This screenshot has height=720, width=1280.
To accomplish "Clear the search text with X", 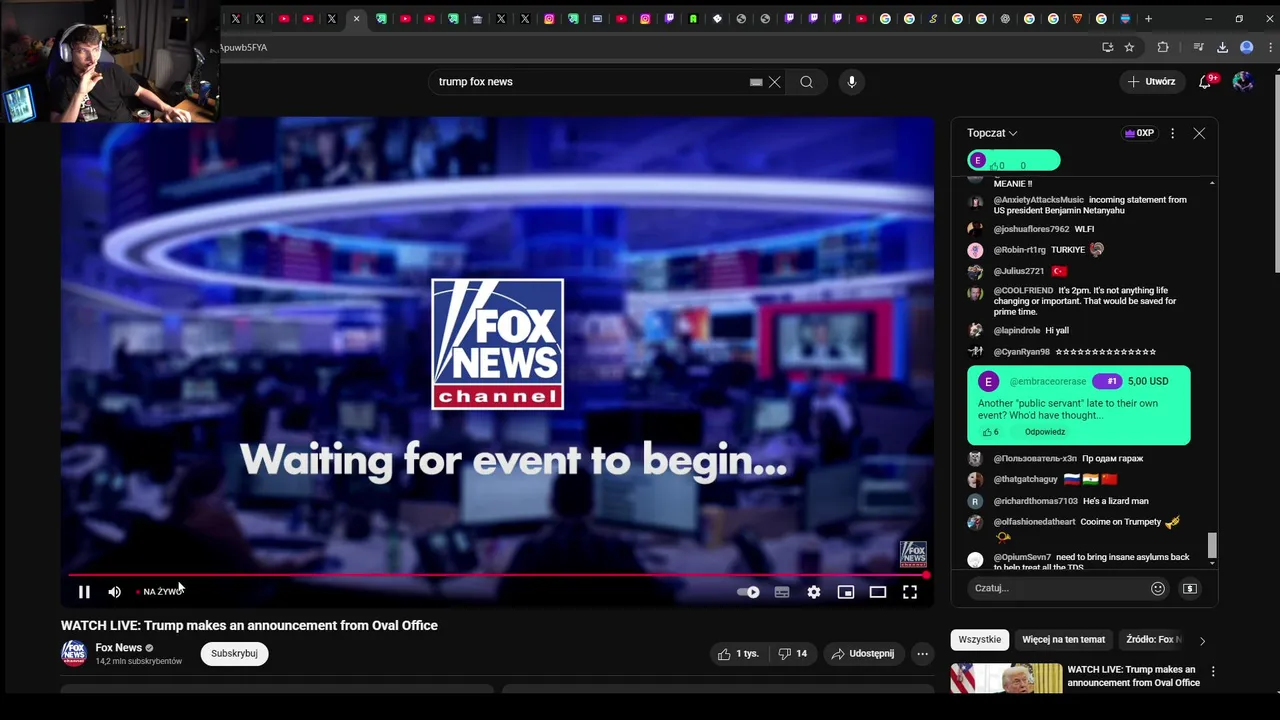I will click(774, 82).
